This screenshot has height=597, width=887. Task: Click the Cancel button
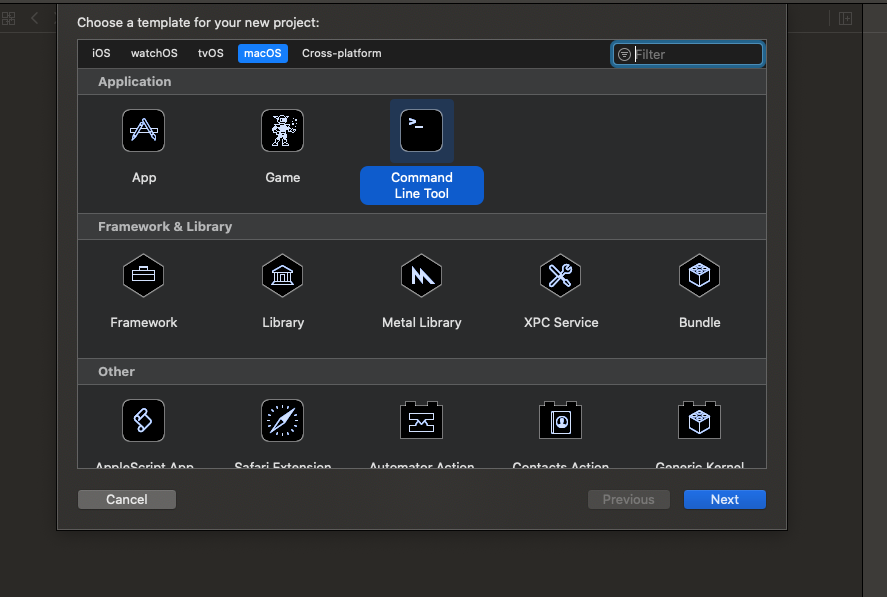tap(127, 500)
